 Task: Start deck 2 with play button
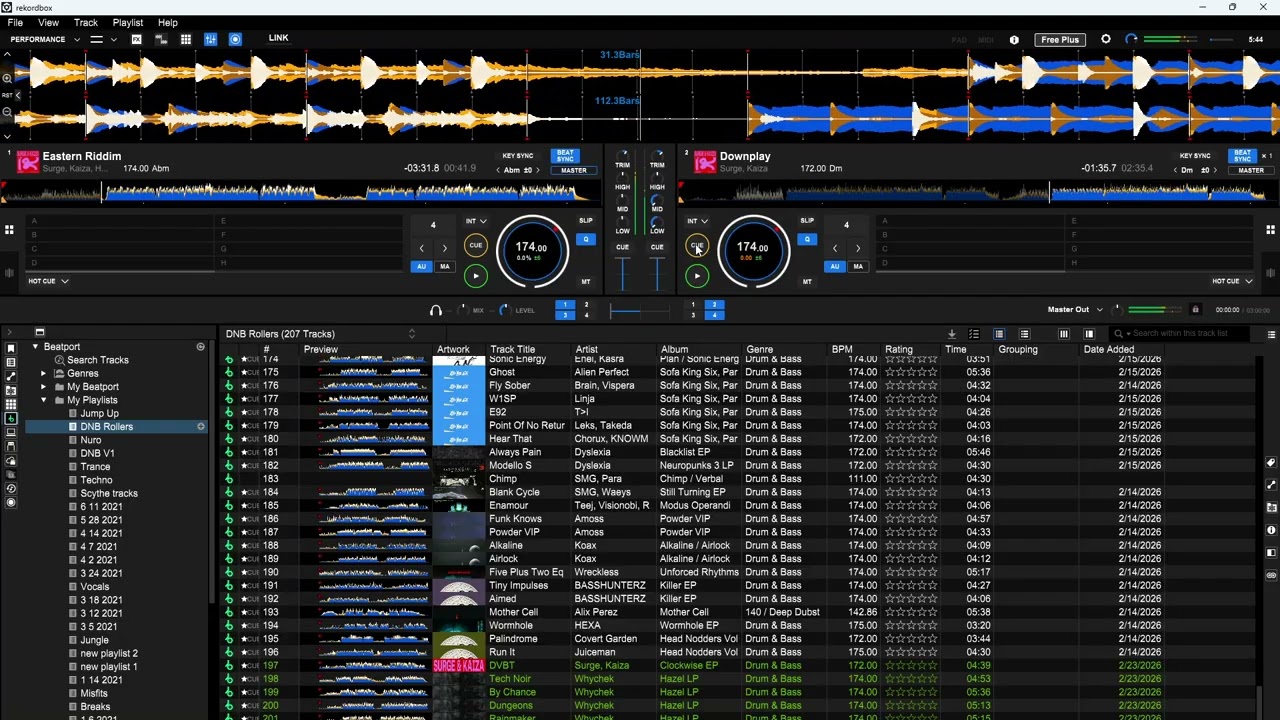(x=697, y=276)
